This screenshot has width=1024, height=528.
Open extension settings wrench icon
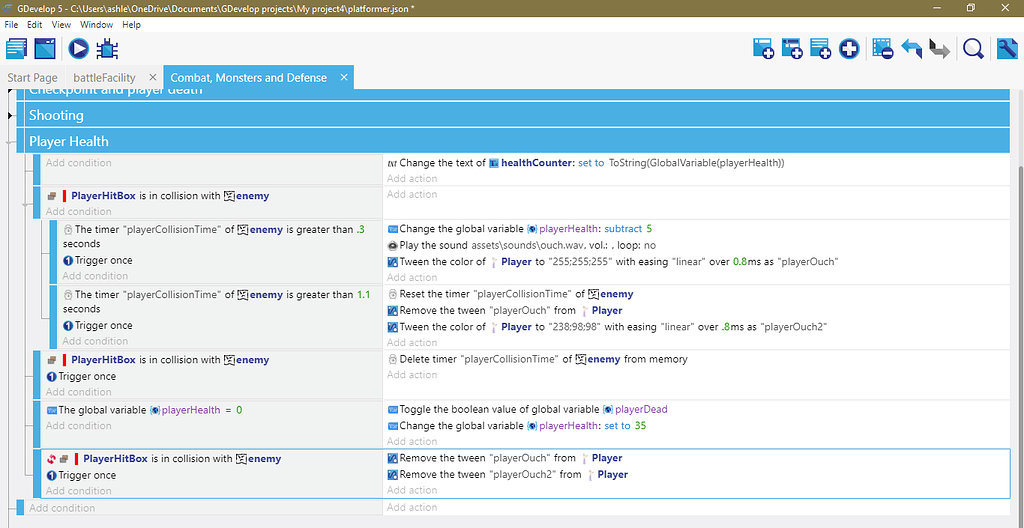tap(1006, 49)
